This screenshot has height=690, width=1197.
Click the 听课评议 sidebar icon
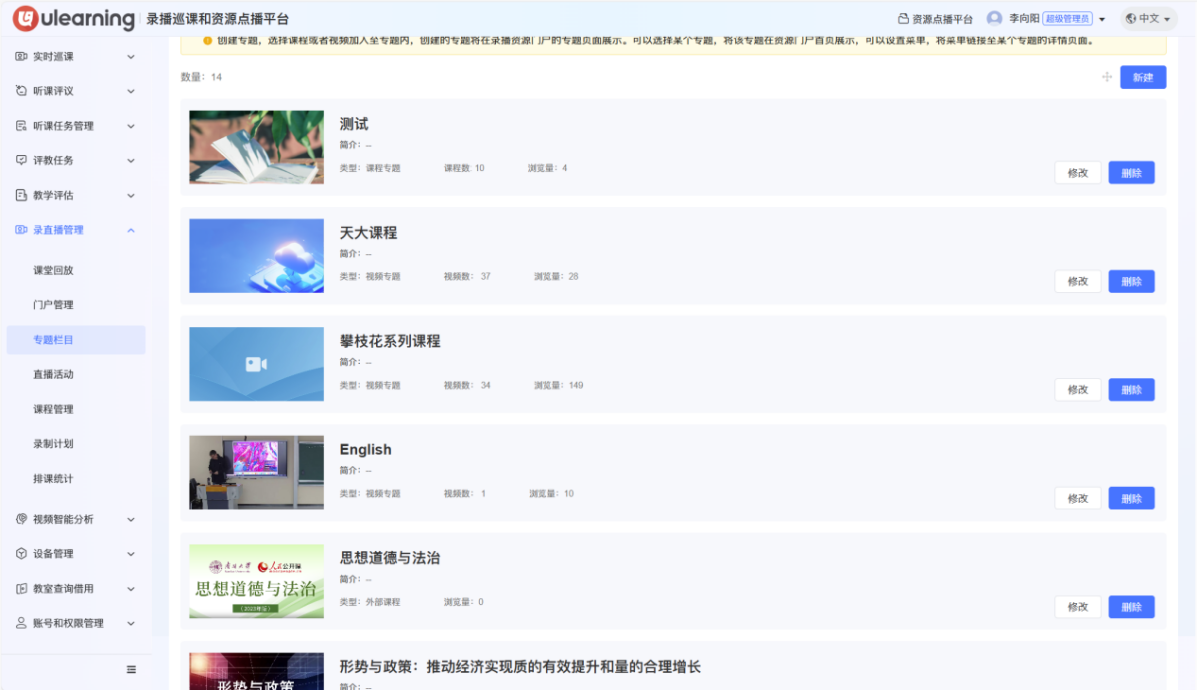[x=22, y=91]
